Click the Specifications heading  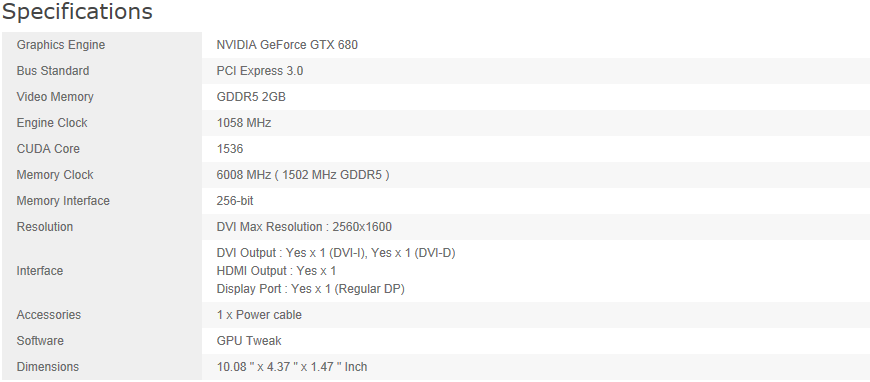click(77, 12)
